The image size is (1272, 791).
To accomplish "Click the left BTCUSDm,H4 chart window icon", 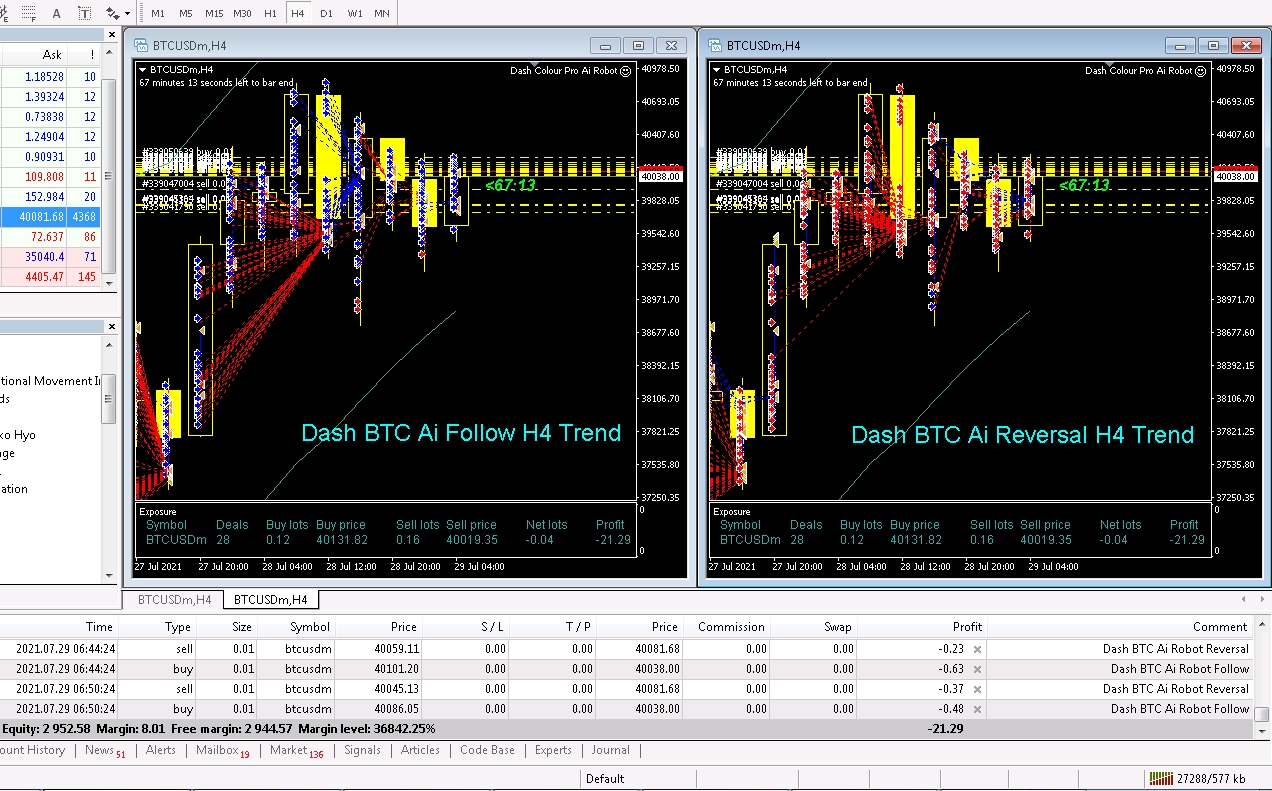I will tap(139, 45).
